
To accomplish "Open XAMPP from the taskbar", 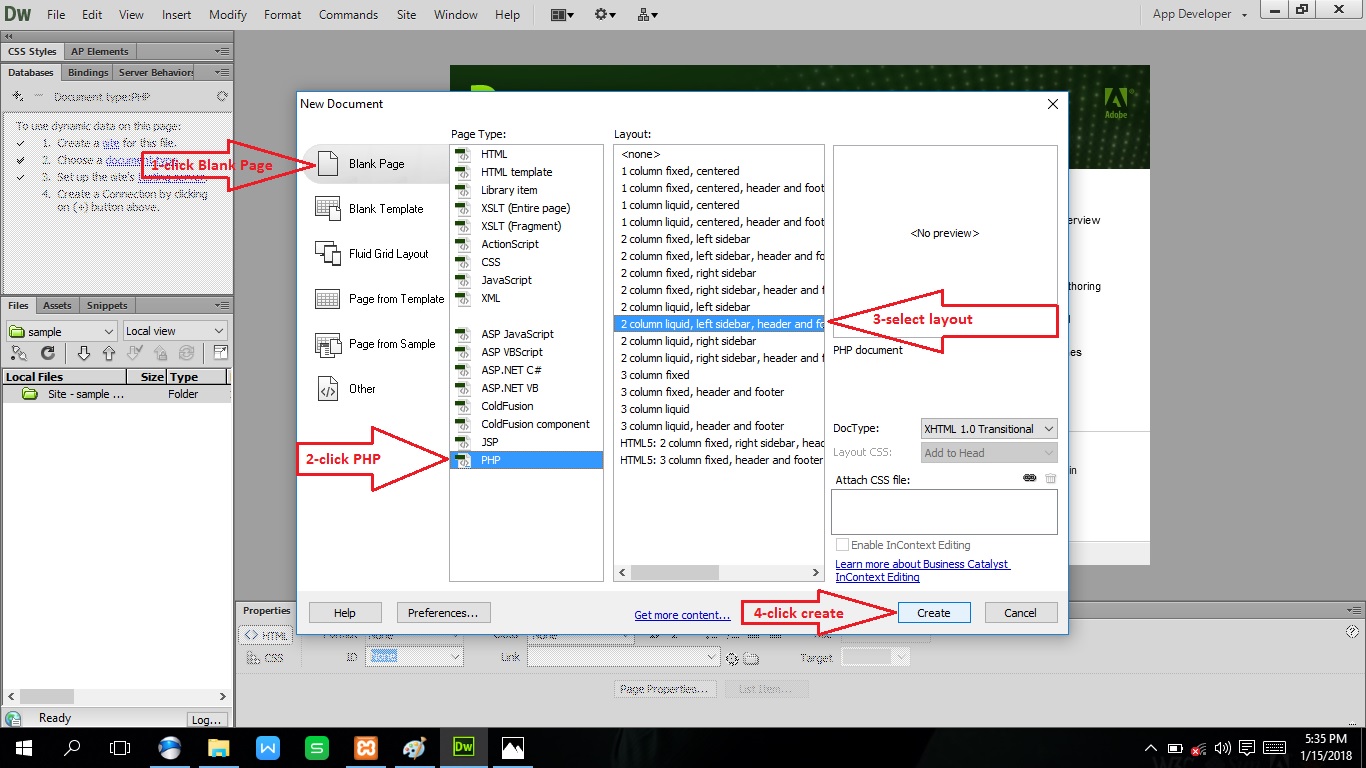I will (366, 747).
